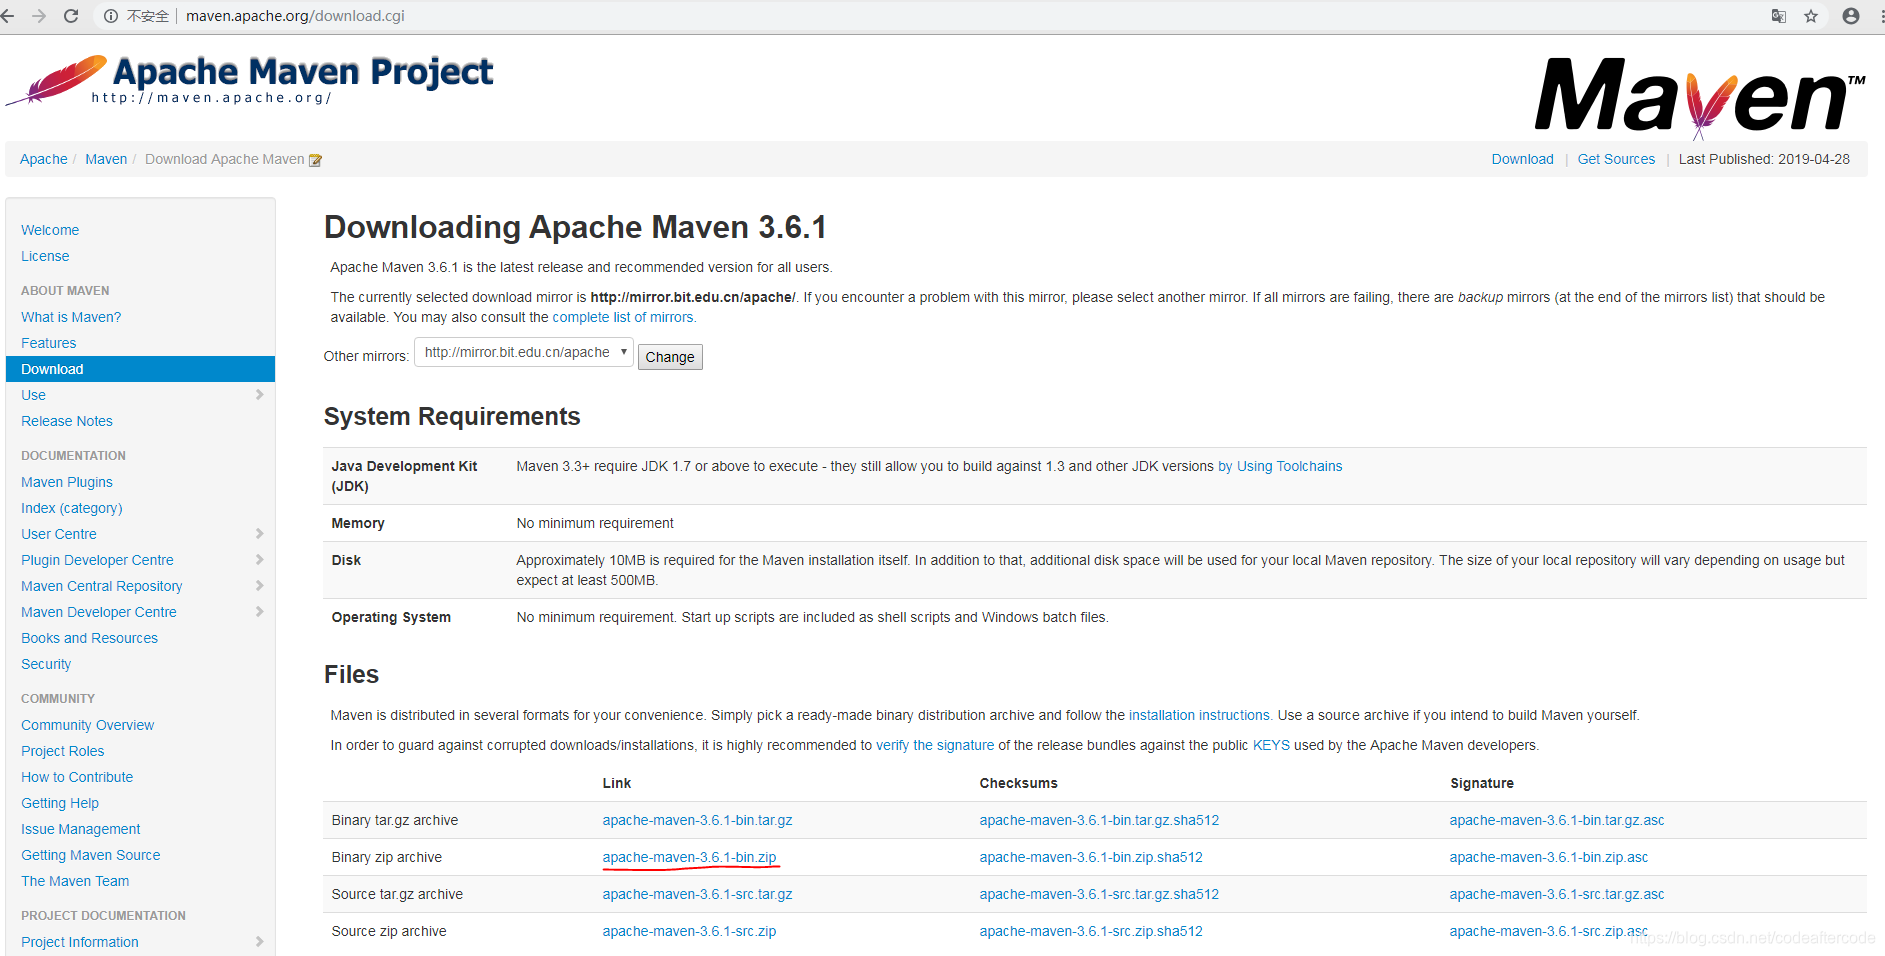Open The Maven Team link
Image resolution: width=1885 pixels, height=956 pixels.
coord(75,881)
